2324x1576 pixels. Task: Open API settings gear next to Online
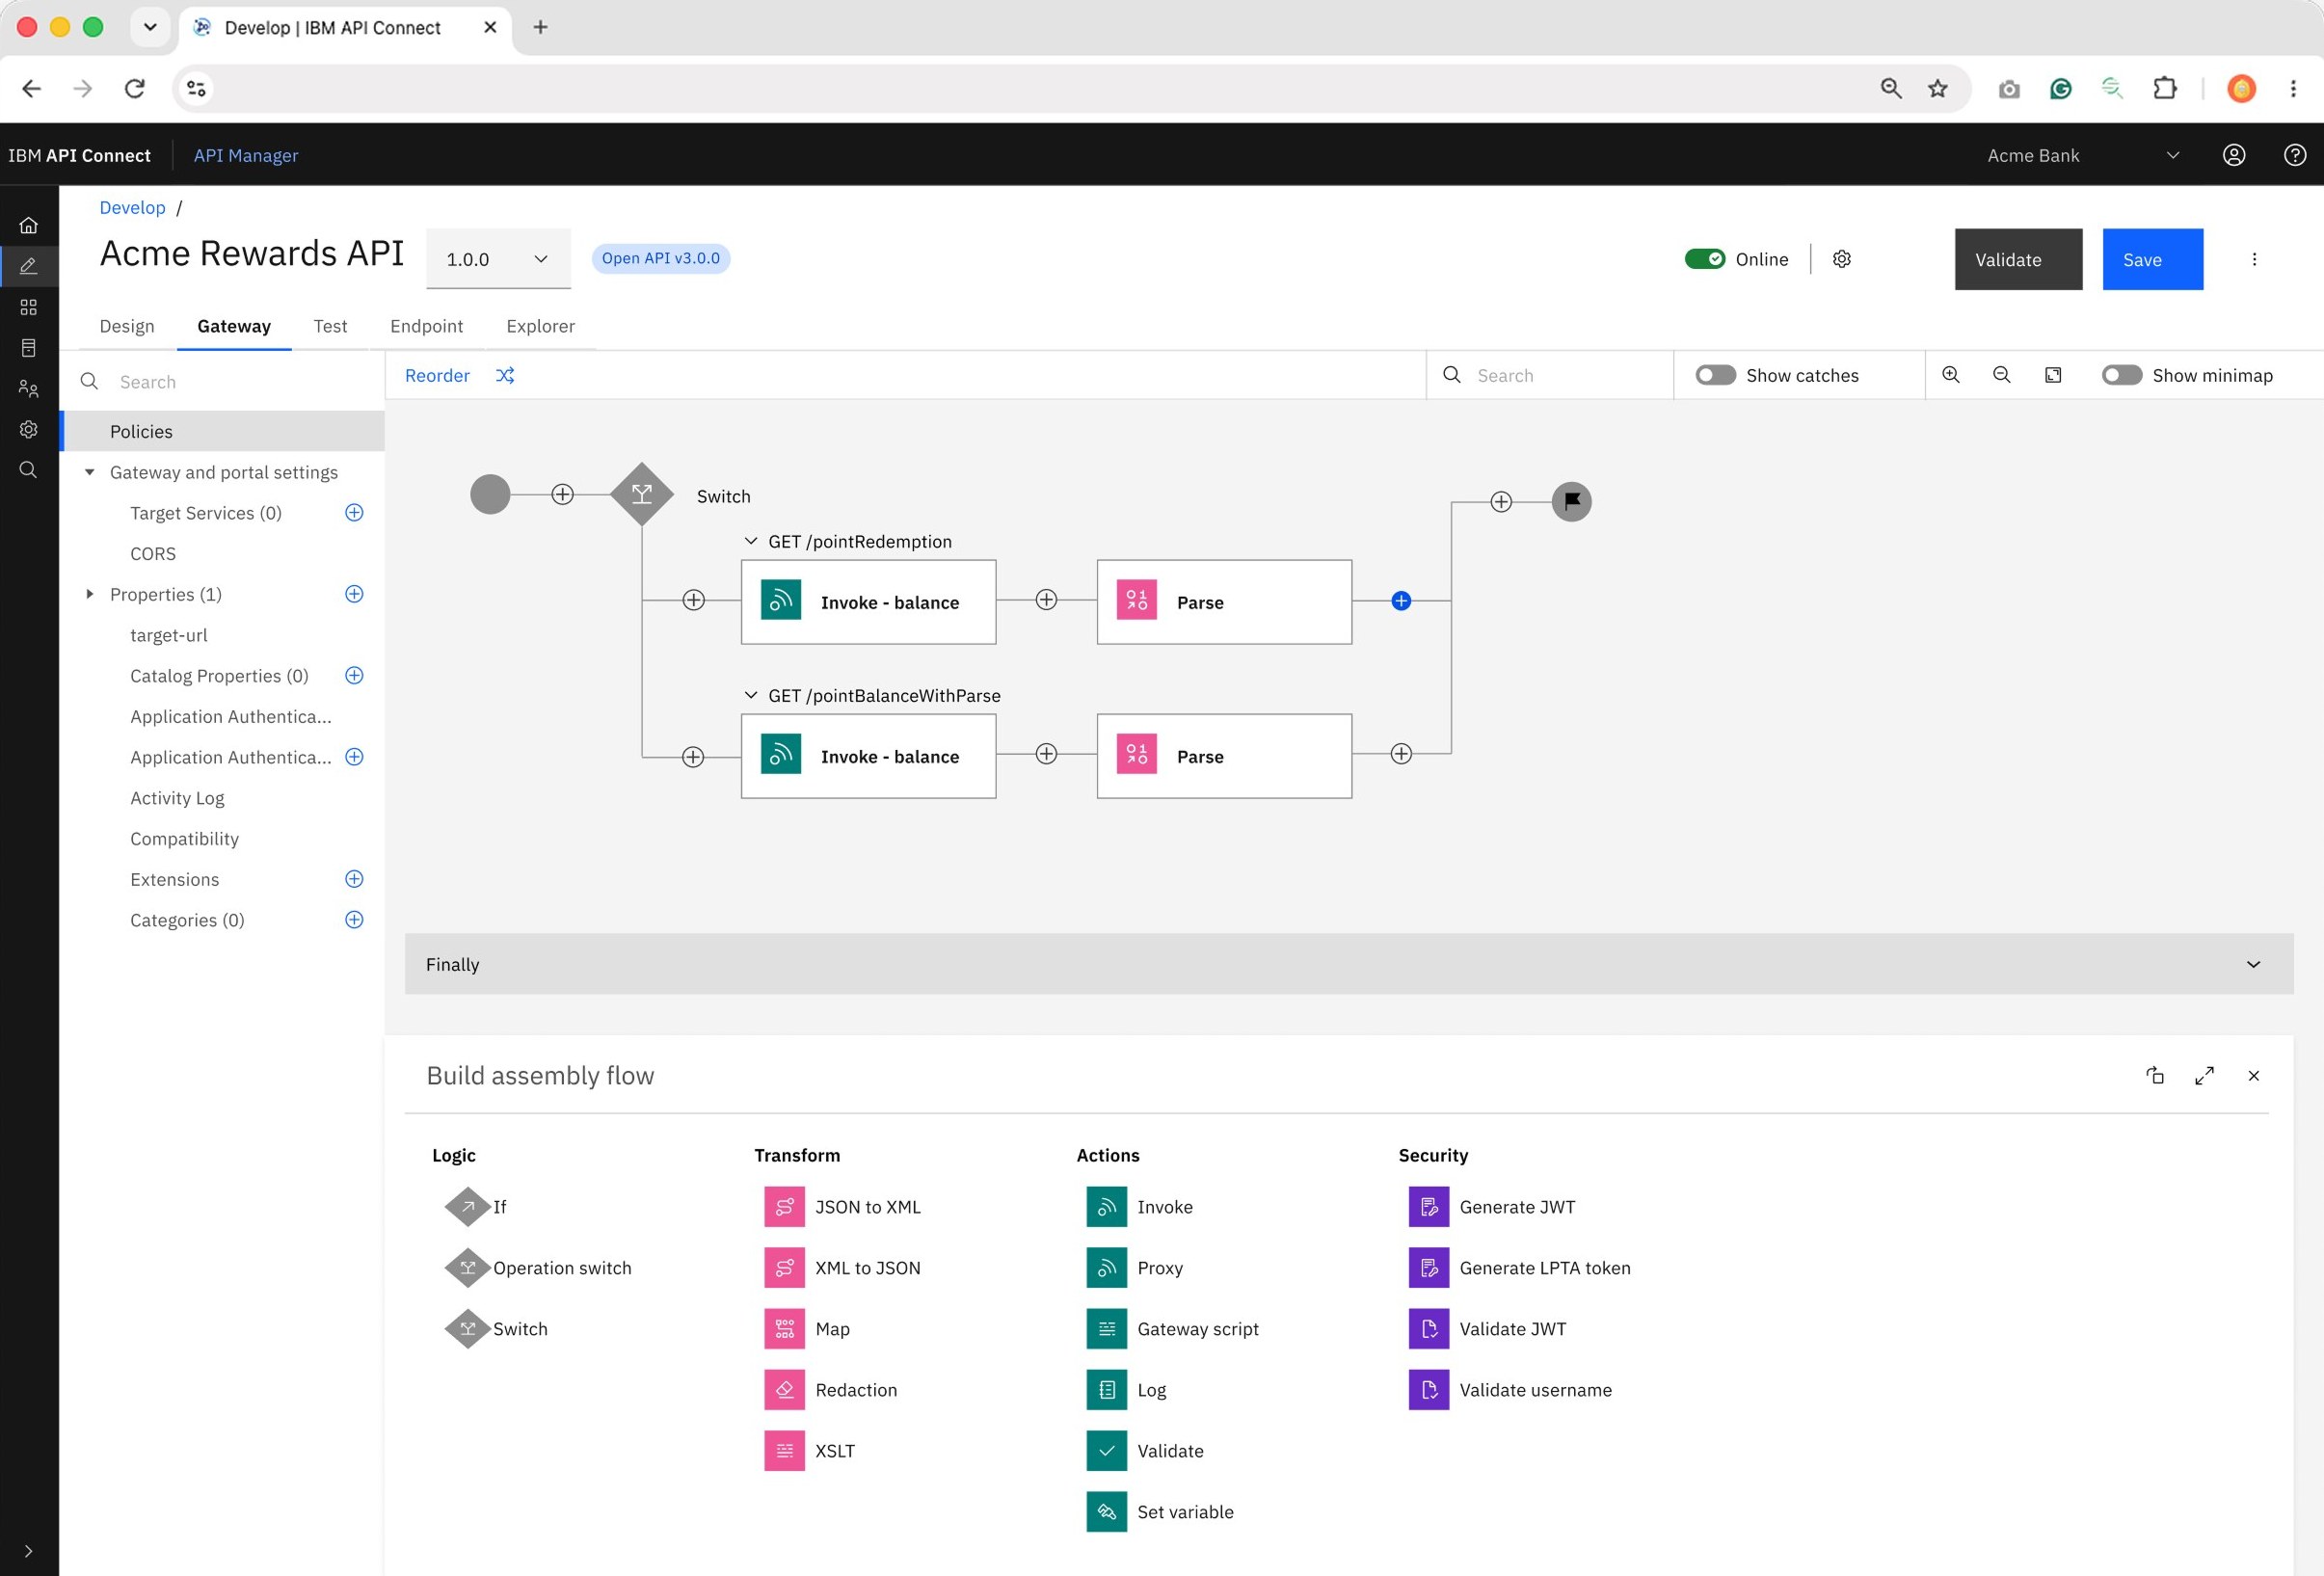click(x=1841, y=259)
